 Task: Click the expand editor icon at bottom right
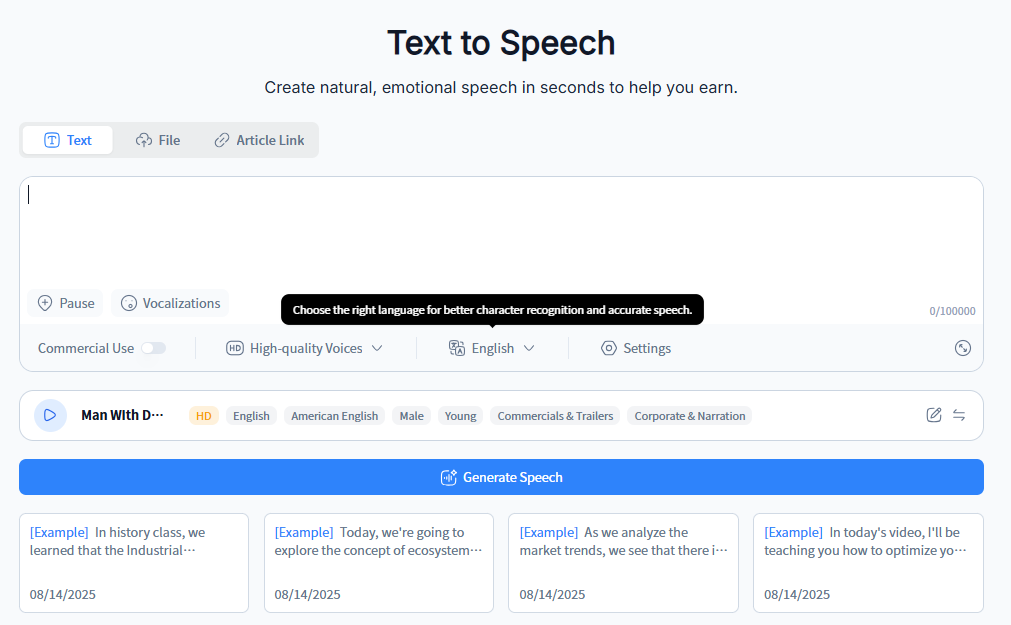[963, 348]
